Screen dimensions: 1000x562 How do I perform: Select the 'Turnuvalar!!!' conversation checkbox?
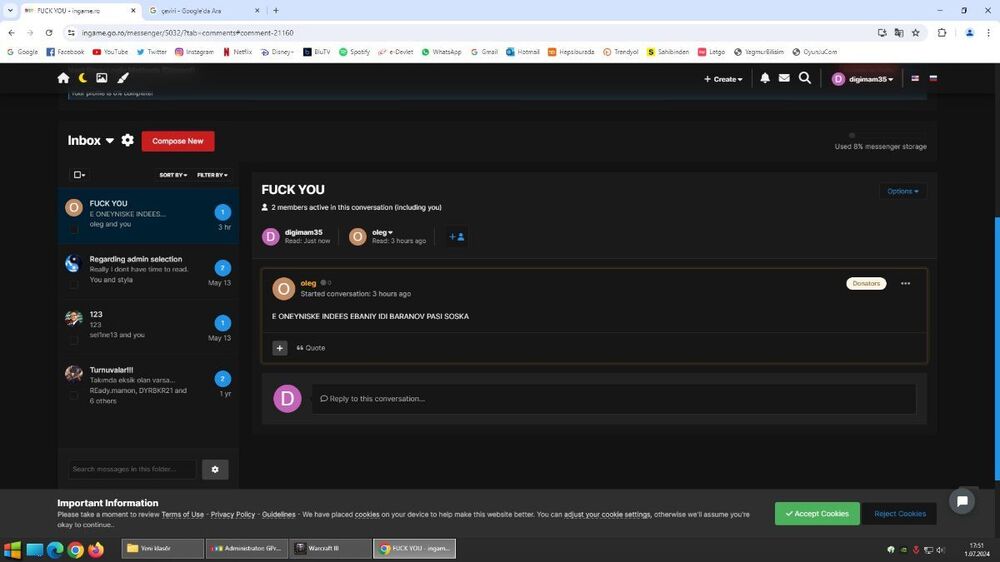click(x=74, y=395)
